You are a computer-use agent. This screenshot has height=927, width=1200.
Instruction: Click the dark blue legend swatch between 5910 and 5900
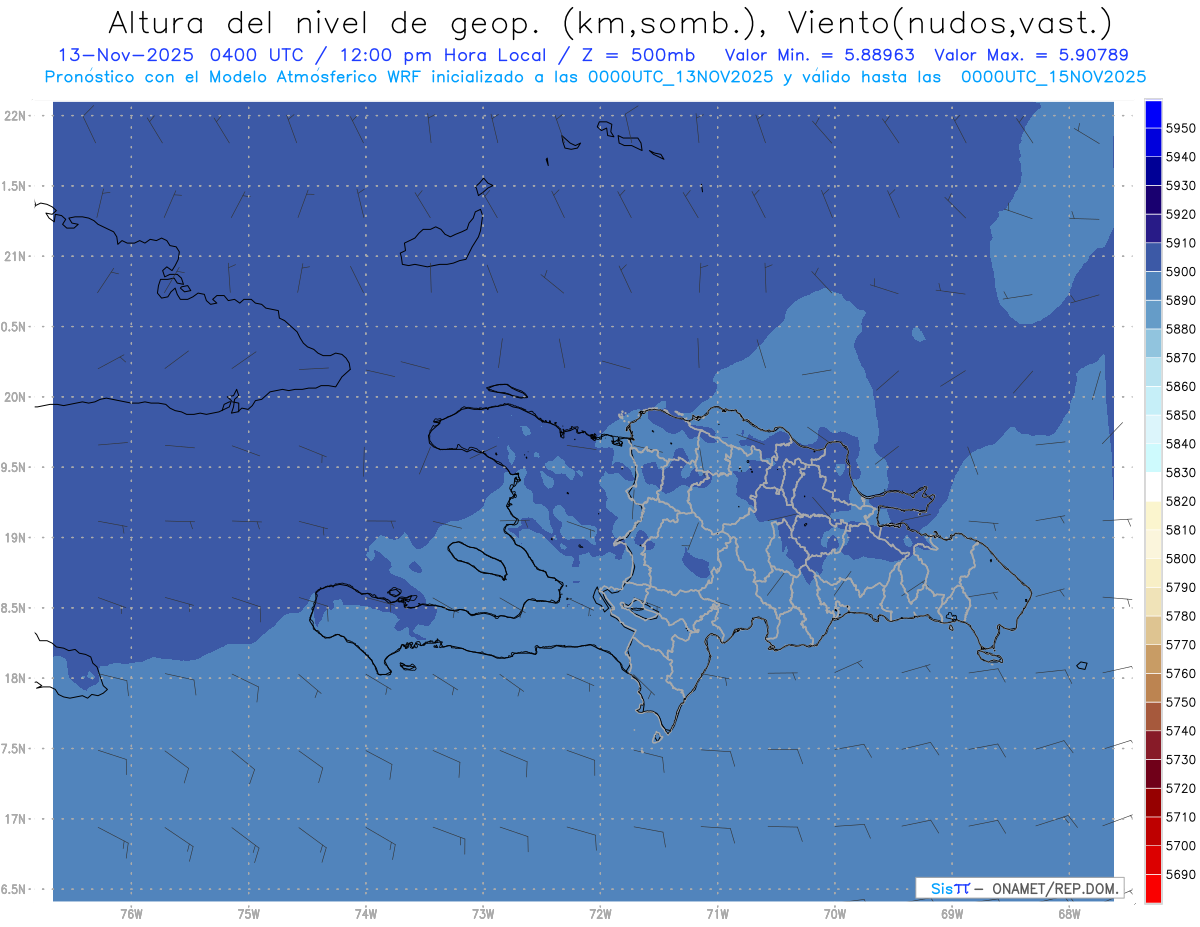click(x=1152, y=257)
